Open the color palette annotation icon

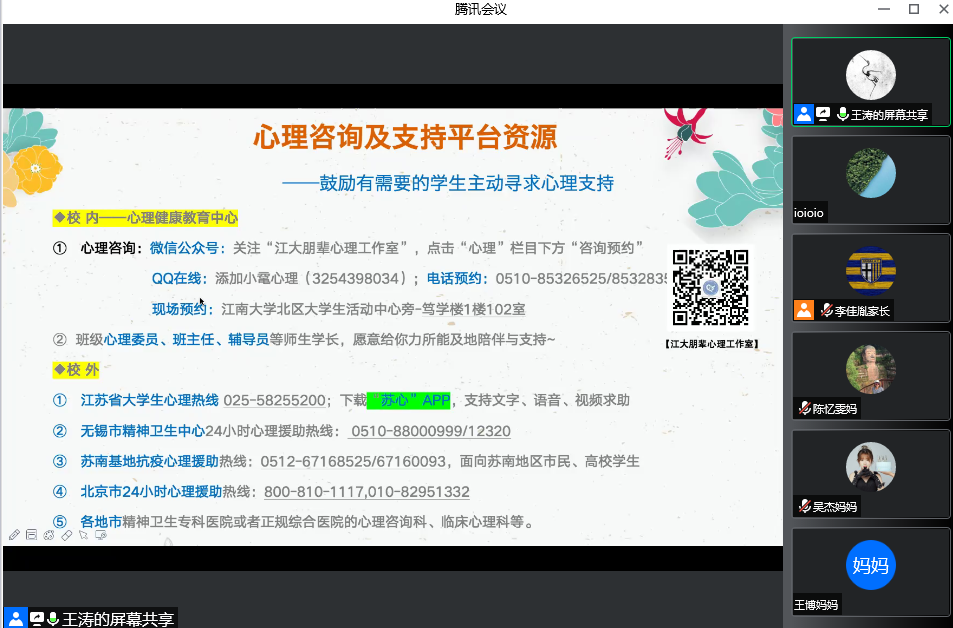48,536
